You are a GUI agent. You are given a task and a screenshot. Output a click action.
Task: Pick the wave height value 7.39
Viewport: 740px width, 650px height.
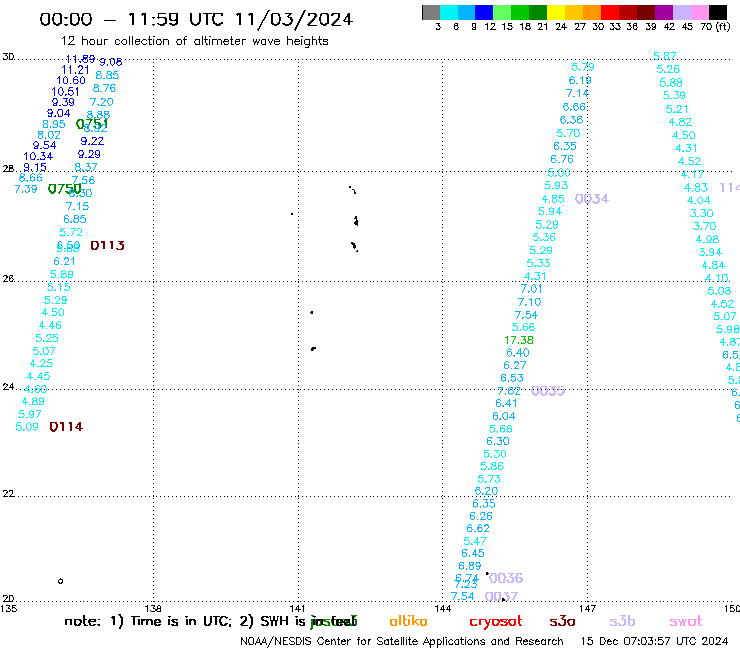[x=26, y=189]
